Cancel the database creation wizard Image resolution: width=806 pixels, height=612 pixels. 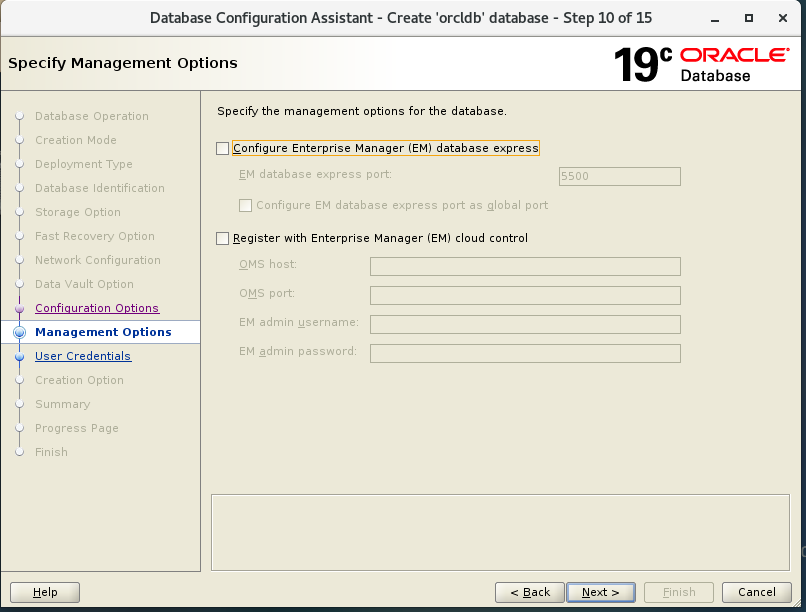(x=757, y=592)
